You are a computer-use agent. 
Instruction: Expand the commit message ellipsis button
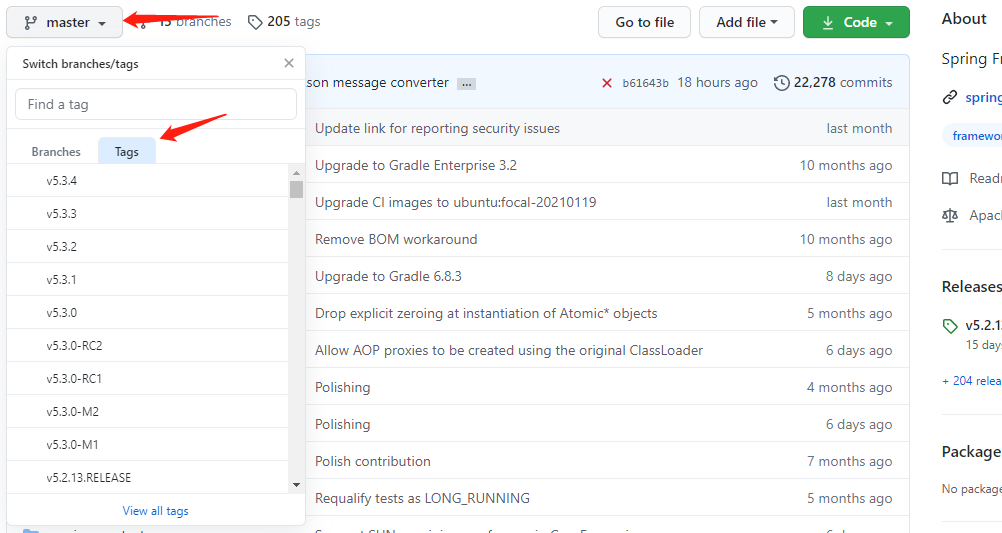pos(466,84)
